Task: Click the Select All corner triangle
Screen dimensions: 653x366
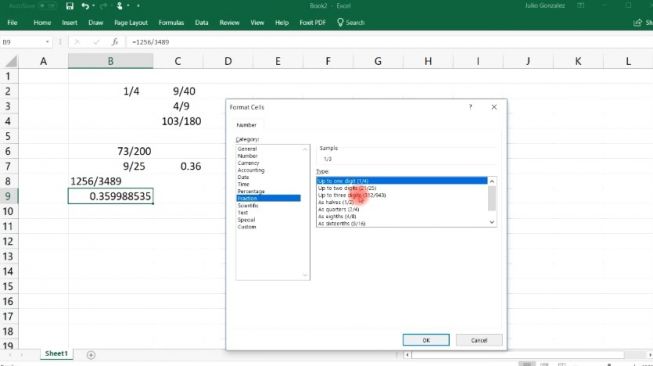Action: tap(11, 61)
